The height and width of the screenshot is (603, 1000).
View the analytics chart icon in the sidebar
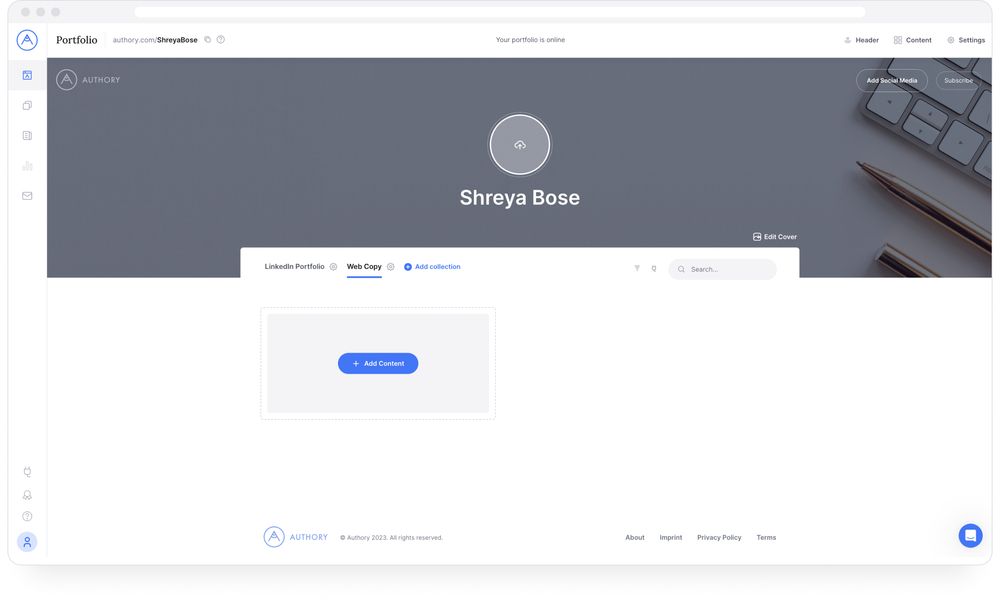coord(26,164)
